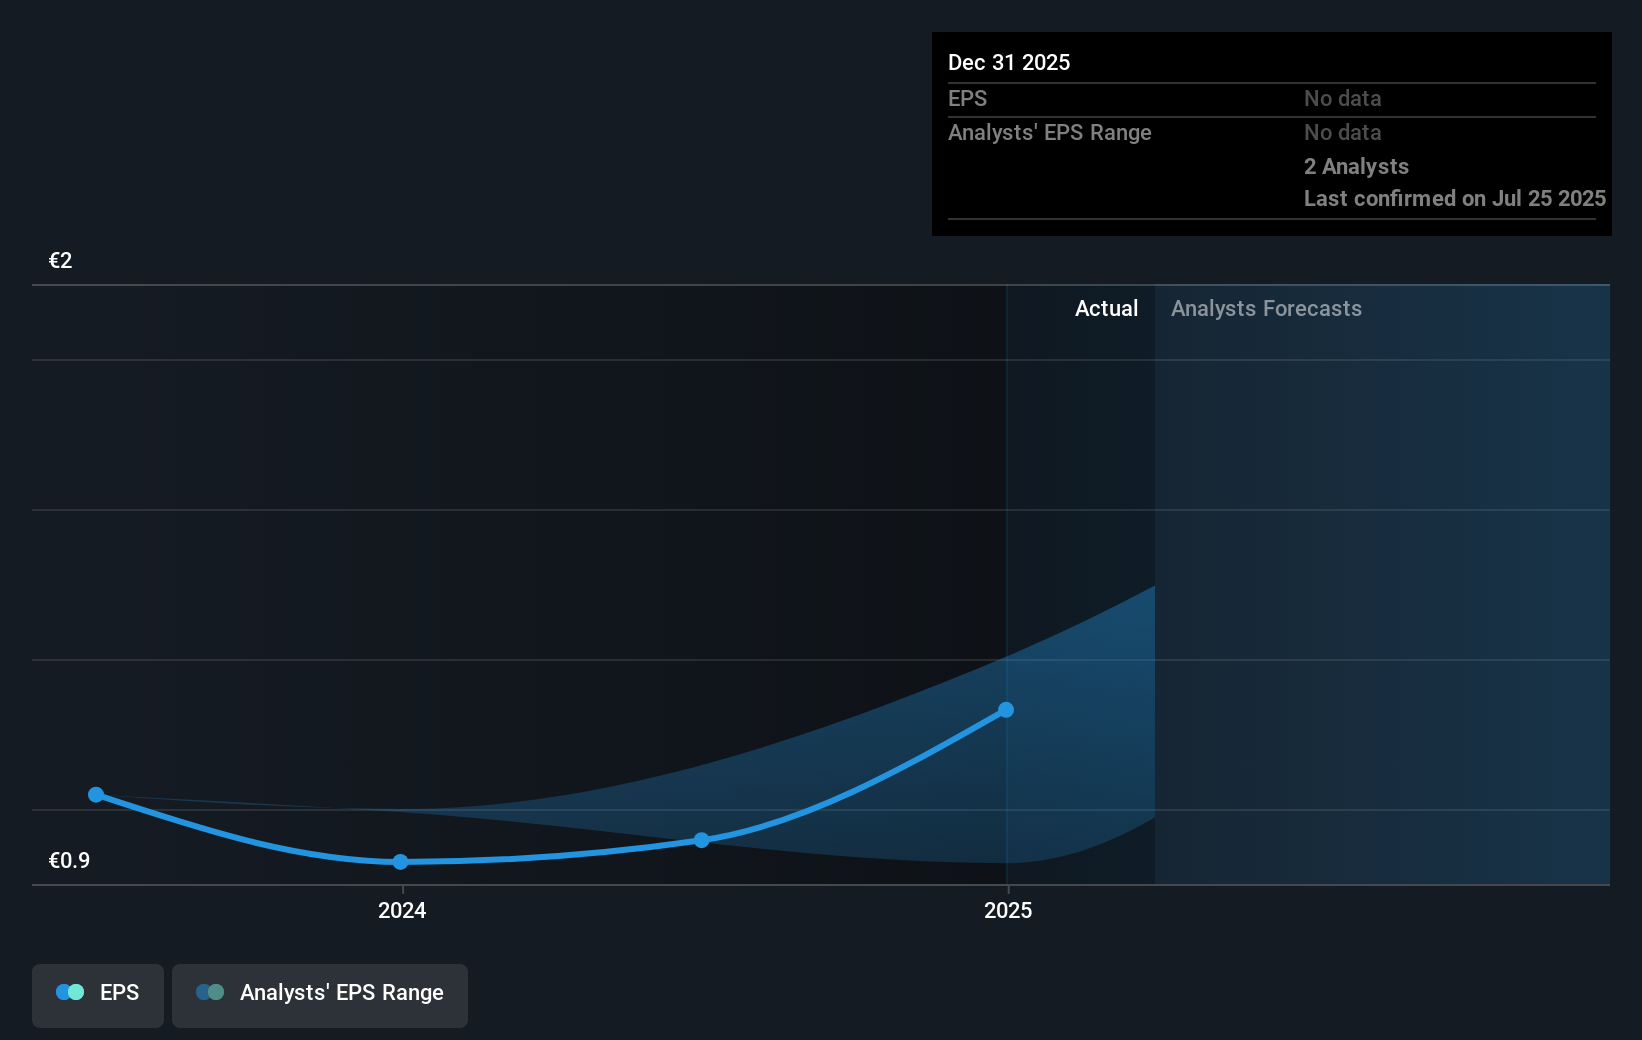Image resolution: width=1642 pixels, height=1040 pixels.
Task: Toggle the EPS legend button
Action: (x=98, y=995)
